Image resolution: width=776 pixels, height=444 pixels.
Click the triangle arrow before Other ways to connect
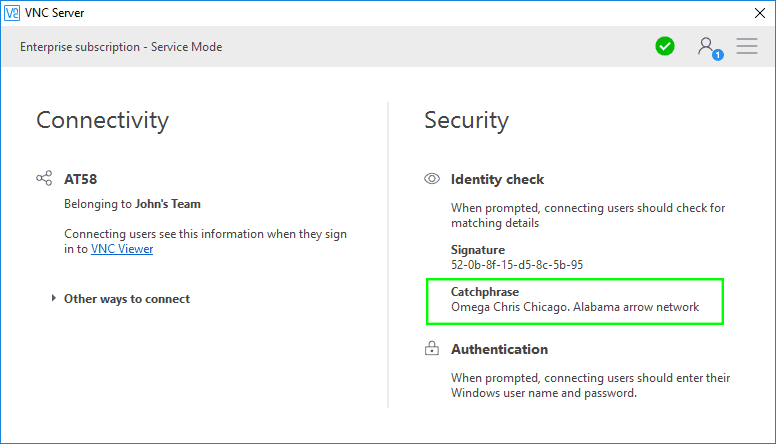click(x=54, y=298)
